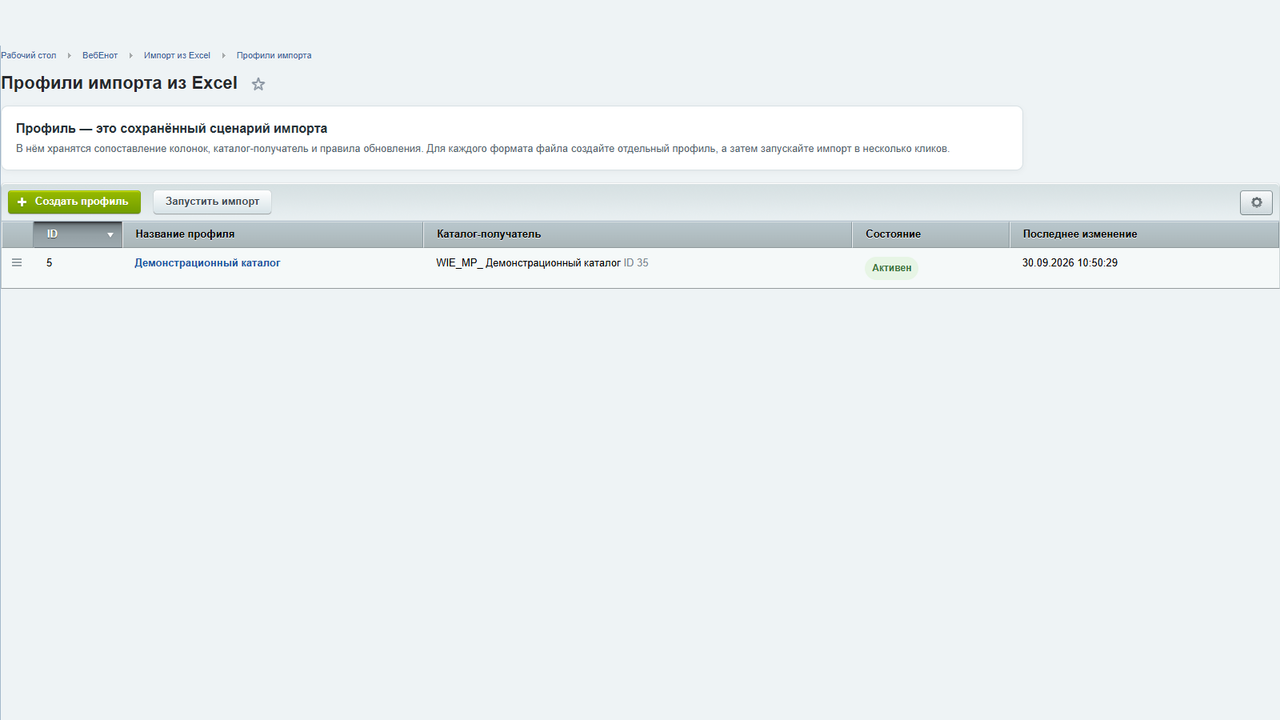Select "Профили импорта" breadcrumb
1280x720 pixels.
[x=274, y=56]
